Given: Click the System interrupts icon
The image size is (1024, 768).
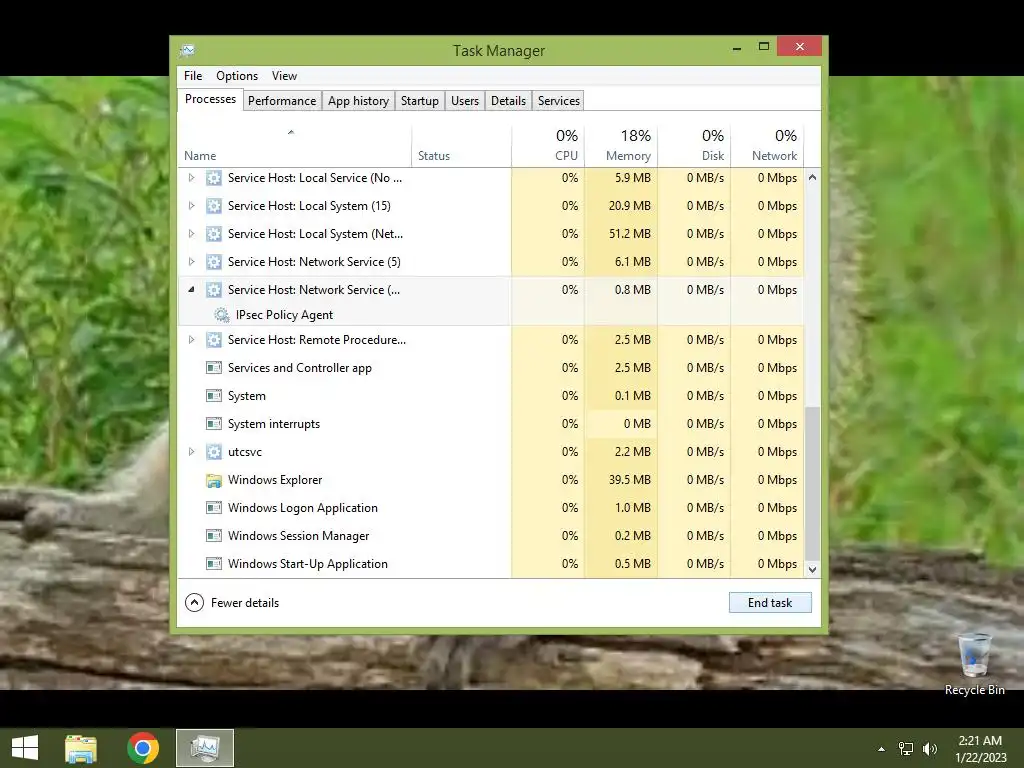Looking at the screenshot, I should click(x=214, y=424).
